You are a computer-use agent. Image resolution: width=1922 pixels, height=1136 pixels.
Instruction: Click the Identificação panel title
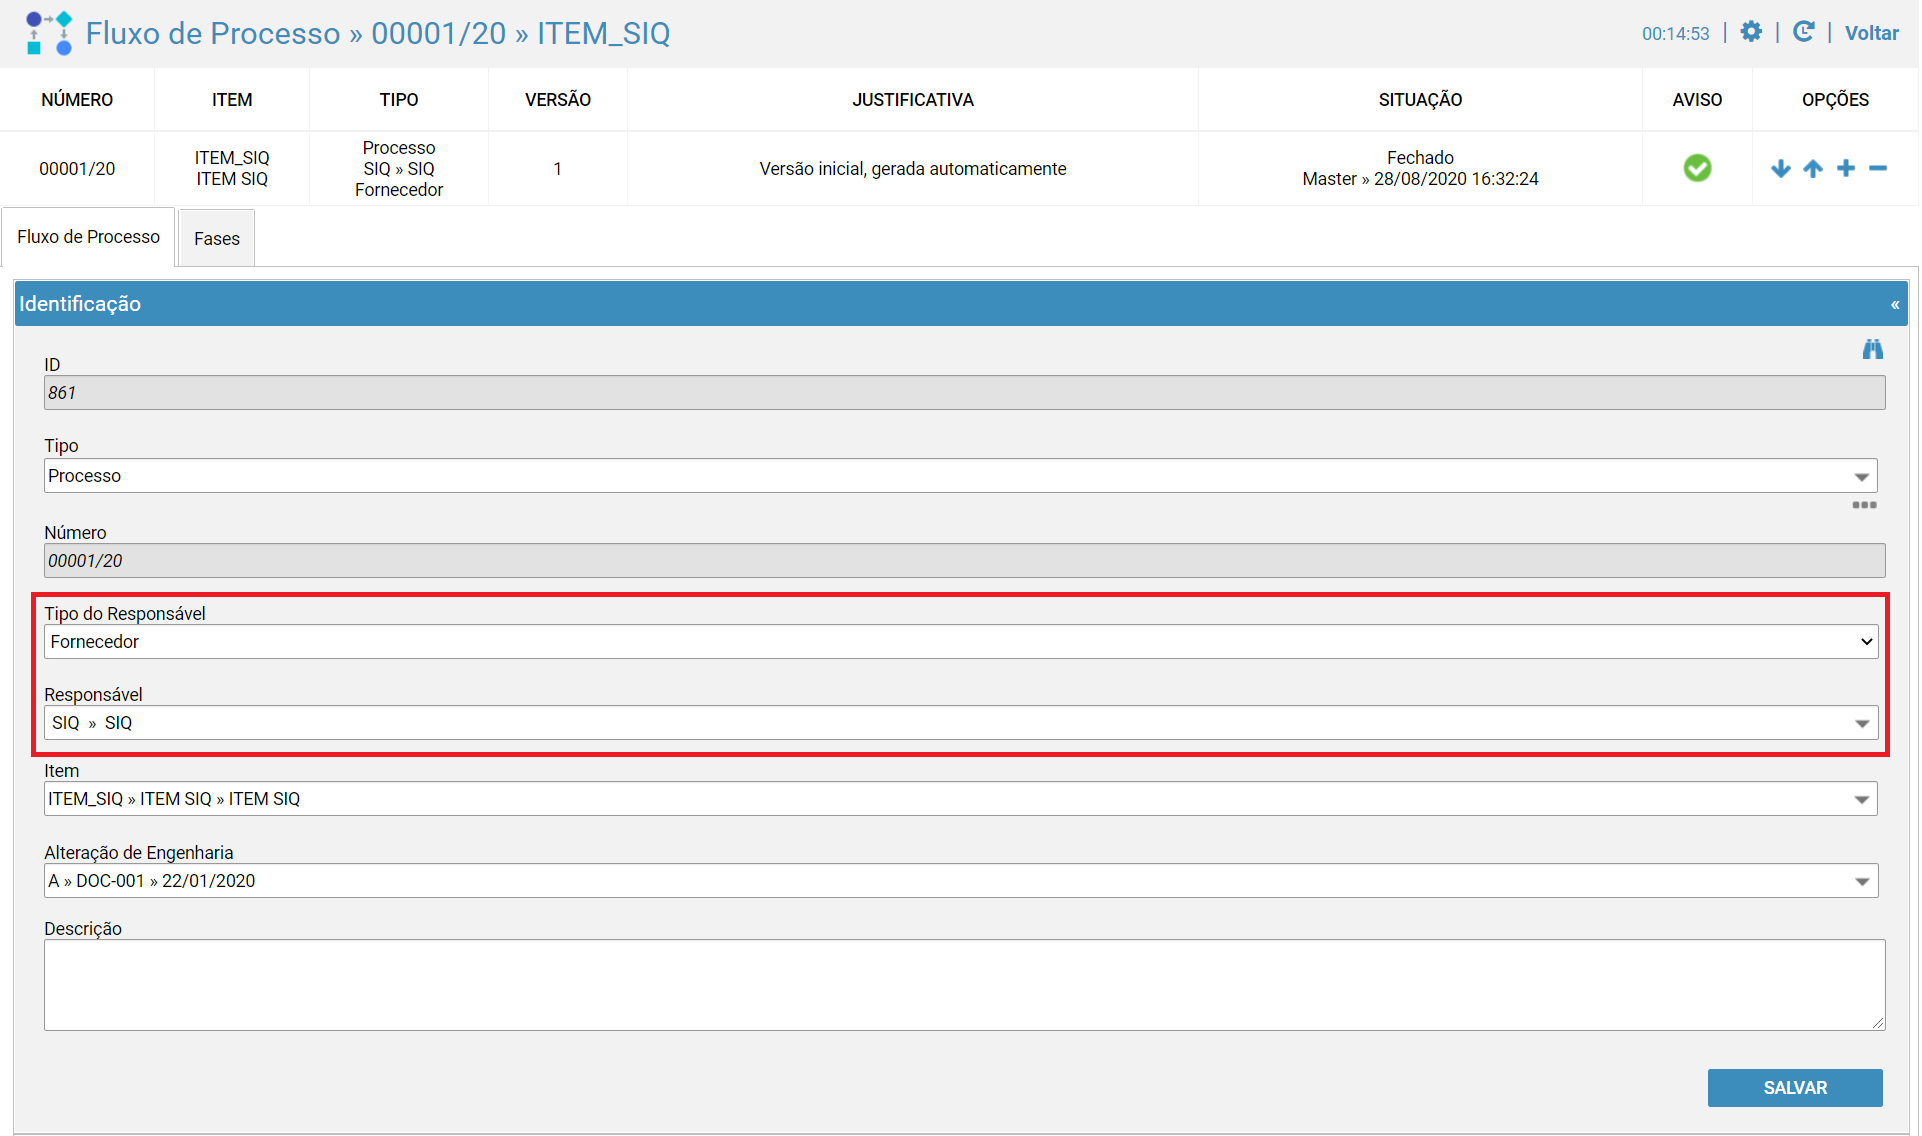coord(80,304)
